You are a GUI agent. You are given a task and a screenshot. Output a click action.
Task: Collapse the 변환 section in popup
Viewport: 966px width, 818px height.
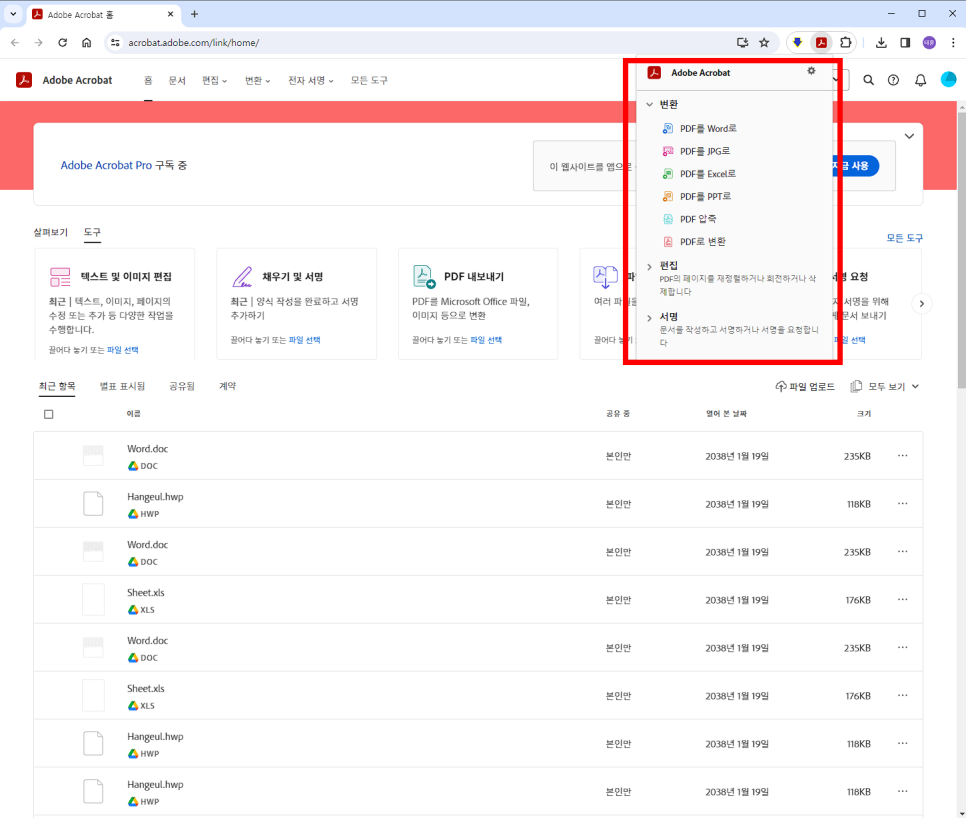[x=649, y=104]
